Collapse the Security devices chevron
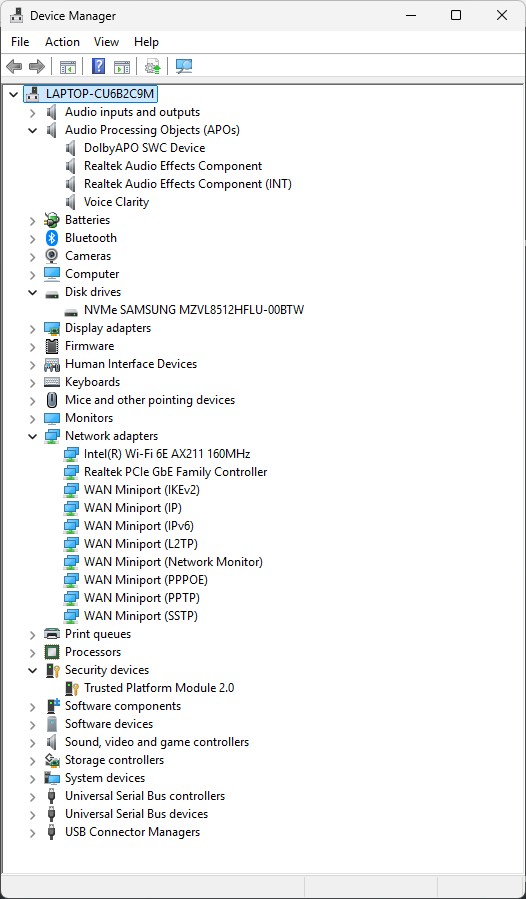This screenshot has width=526, height=899. 33,670
